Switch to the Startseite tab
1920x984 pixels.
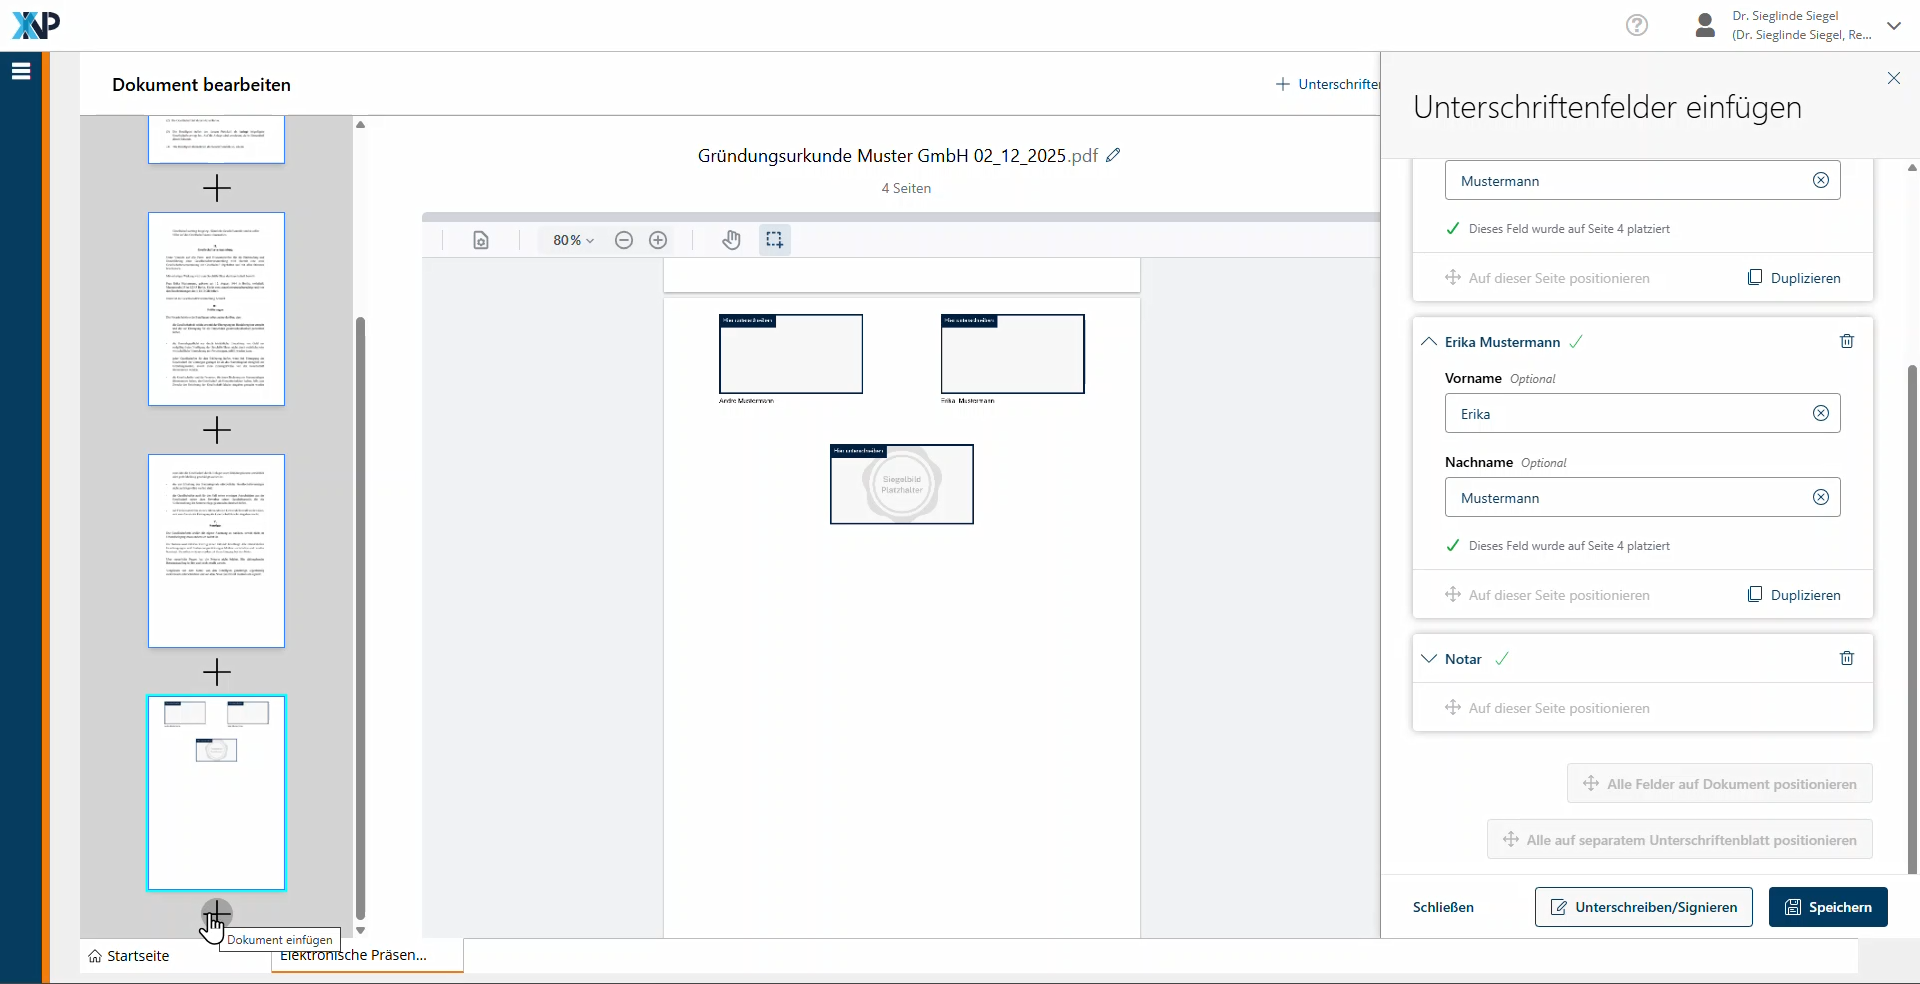click(x=129, y=956)
